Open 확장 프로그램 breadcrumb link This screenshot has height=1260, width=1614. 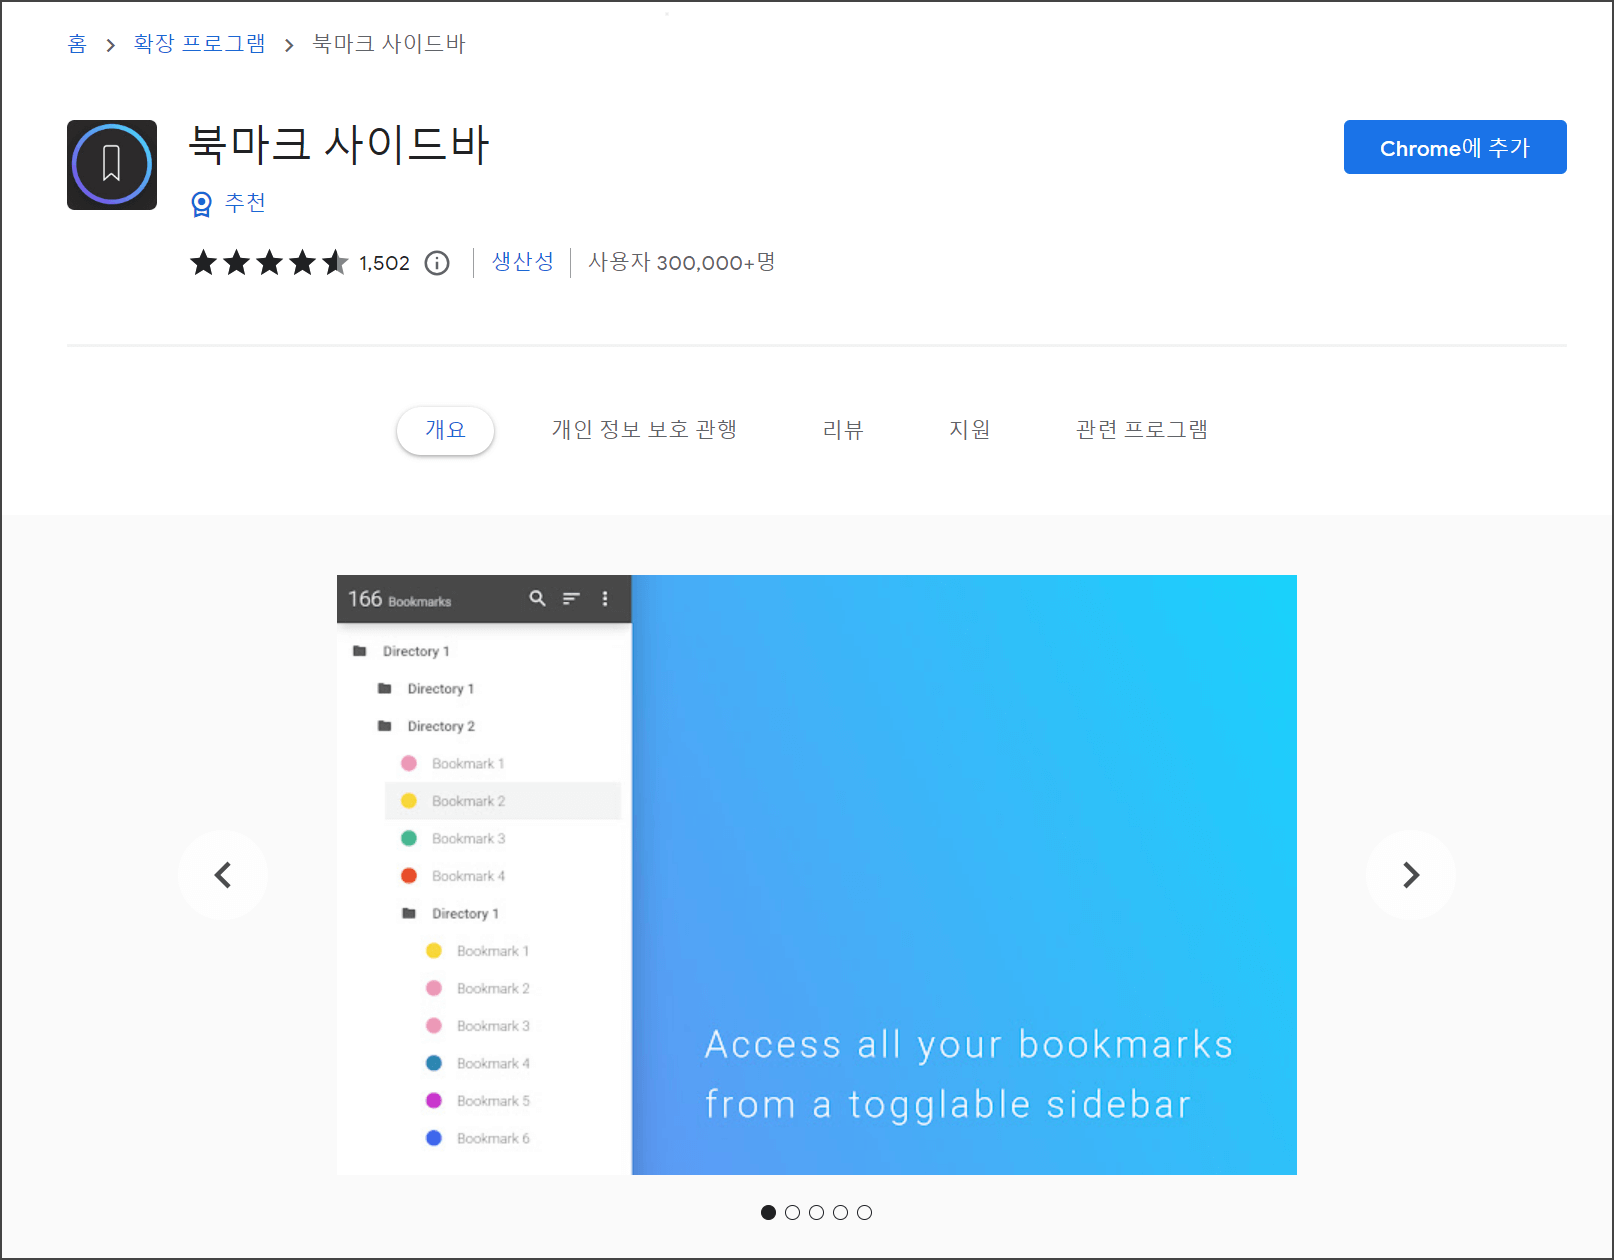[200, 44]
